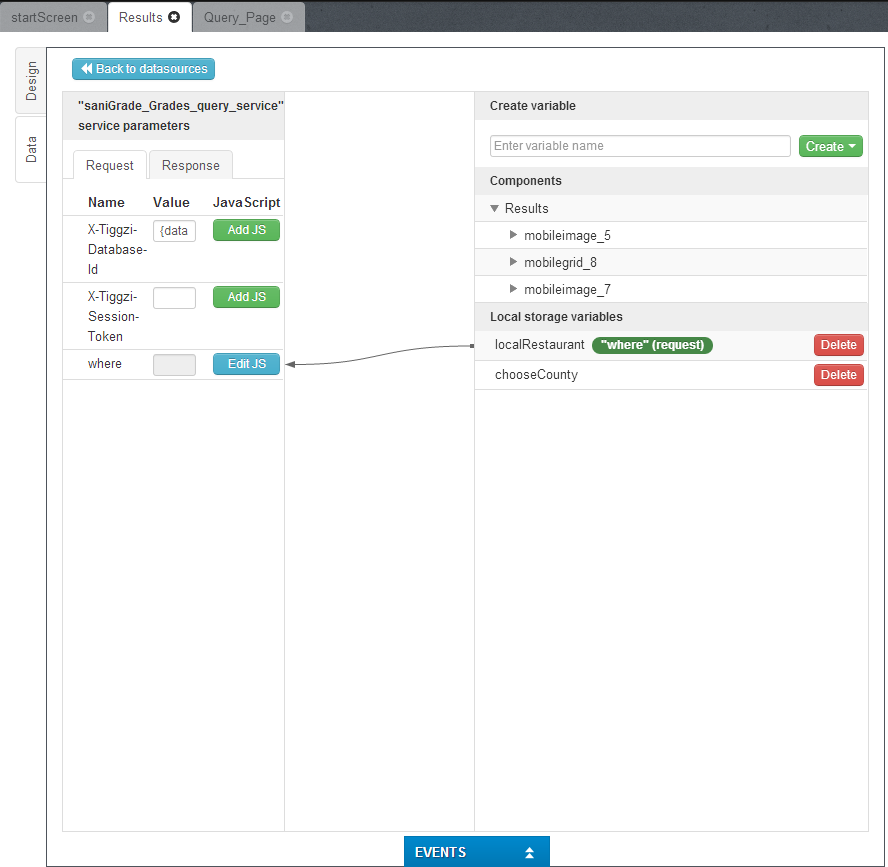Image resolution: width=888 pixels, height=867 pixels.
Task: Open the Design side tab
Action: [x=31, y=81]
